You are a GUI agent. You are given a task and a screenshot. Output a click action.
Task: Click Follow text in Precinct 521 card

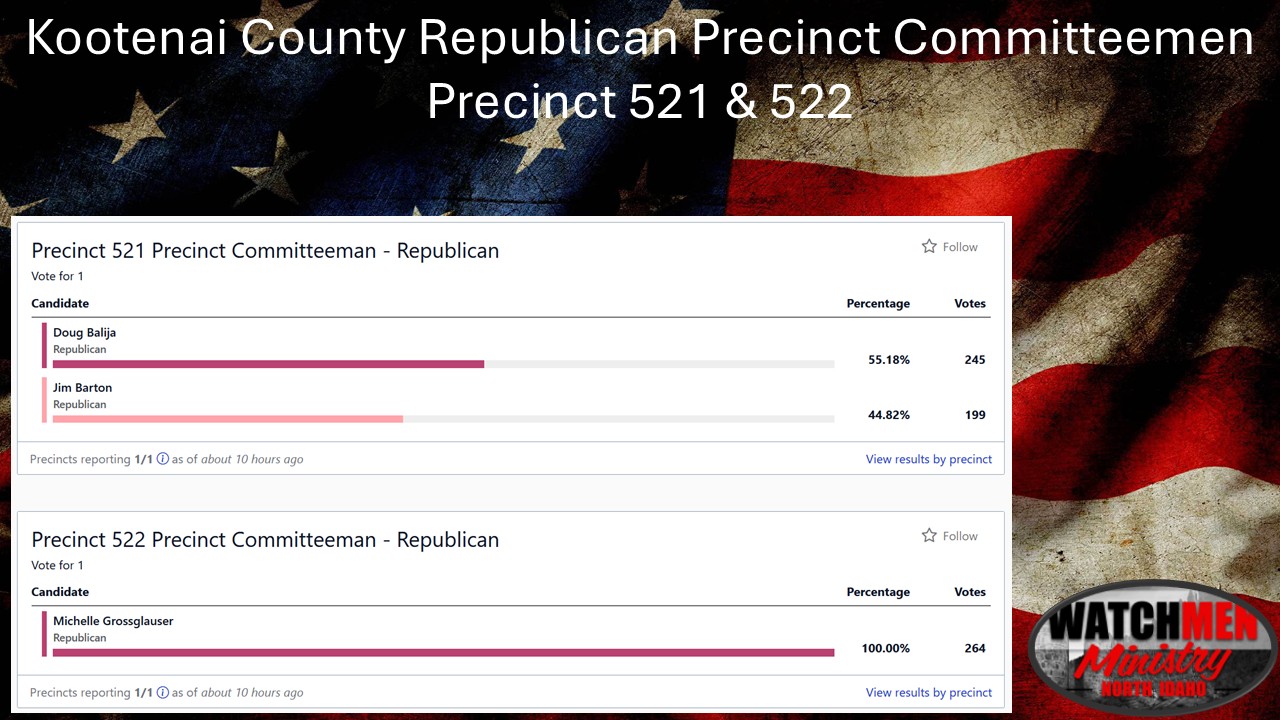point(960,247)
